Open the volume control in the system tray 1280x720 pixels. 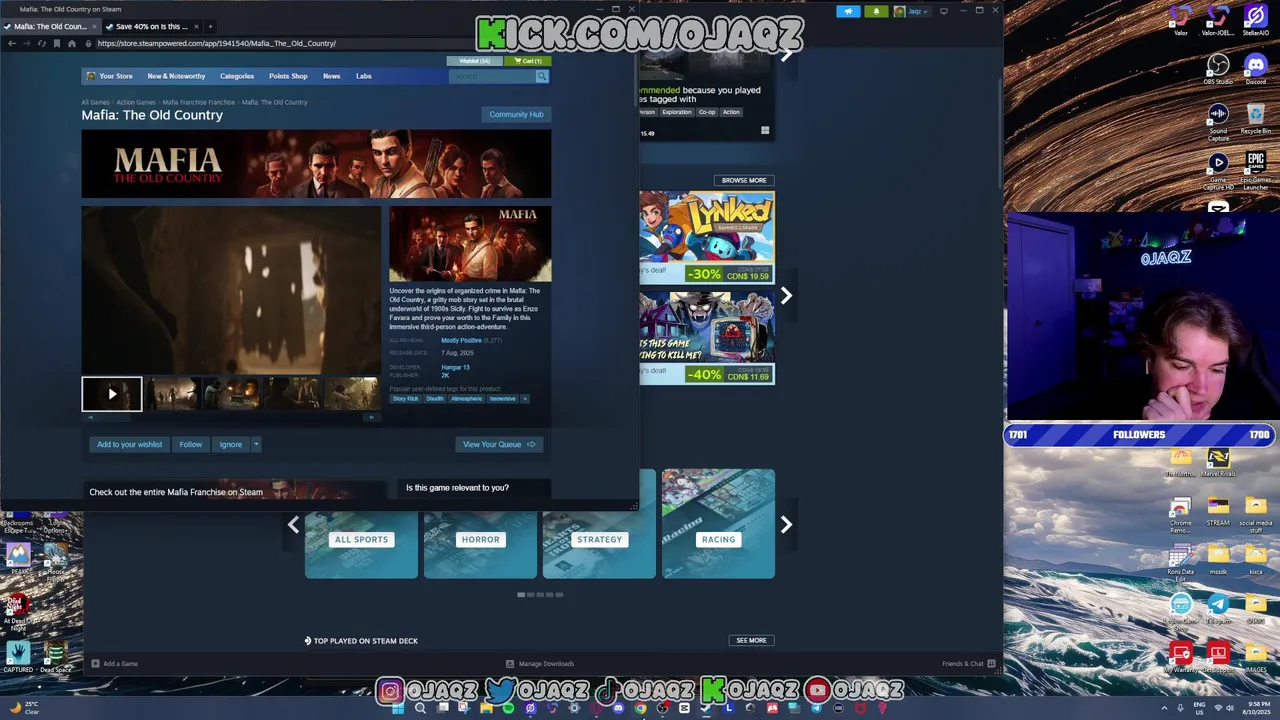pyautogui.click(x=1229, y=708)
